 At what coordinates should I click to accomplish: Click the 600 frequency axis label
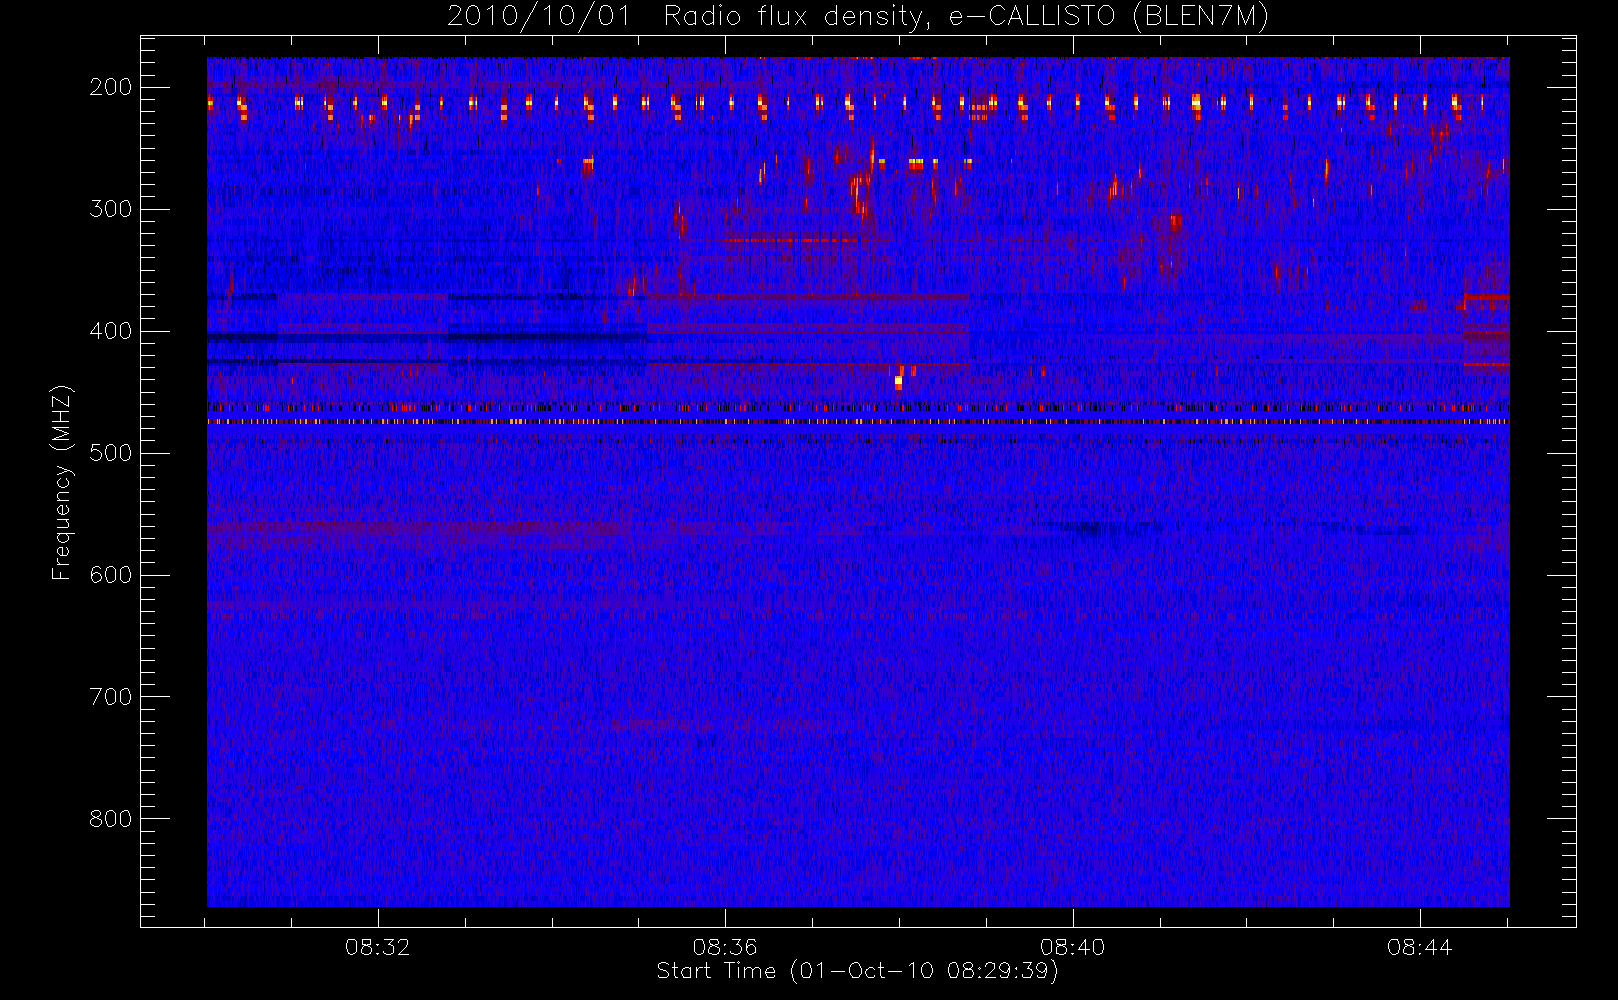(x=111, y=575)
